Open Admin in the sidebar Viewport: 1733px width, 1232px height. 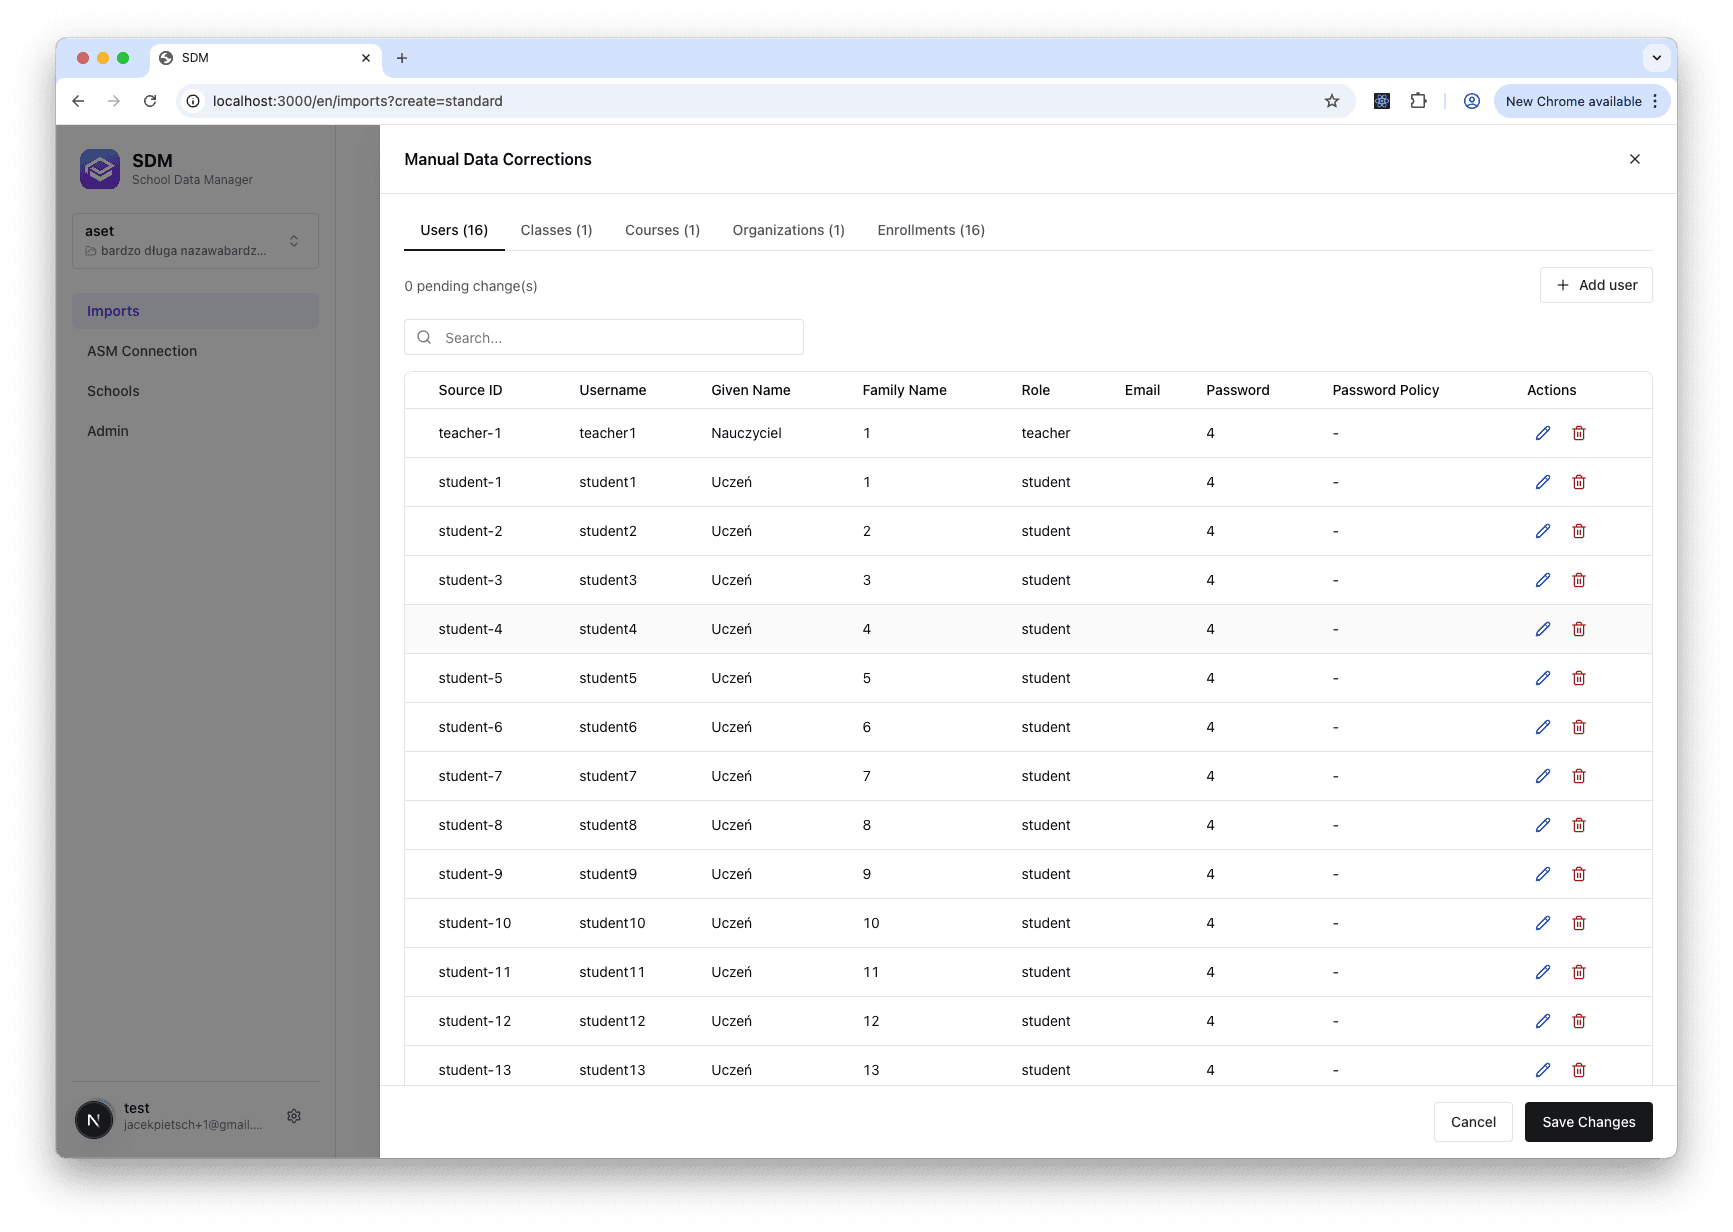click(195, 431)
